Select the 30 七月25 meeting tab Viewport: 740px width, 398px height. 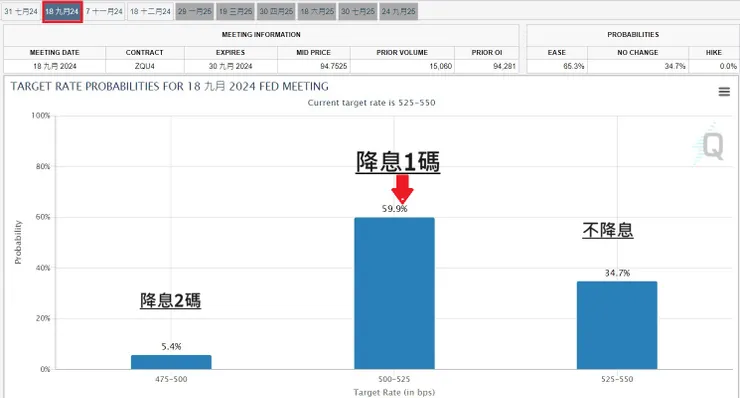point(358,11)
